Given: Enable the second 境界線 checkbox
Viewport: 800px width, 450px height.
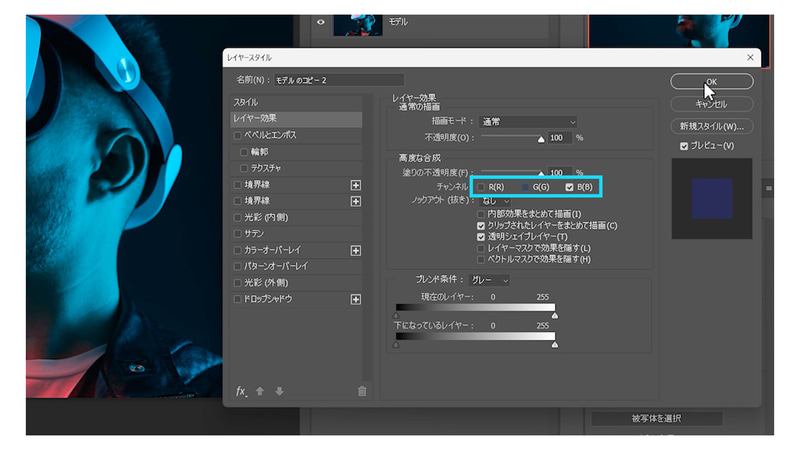Looking at the screenshot, I should (x=237, y=201).
